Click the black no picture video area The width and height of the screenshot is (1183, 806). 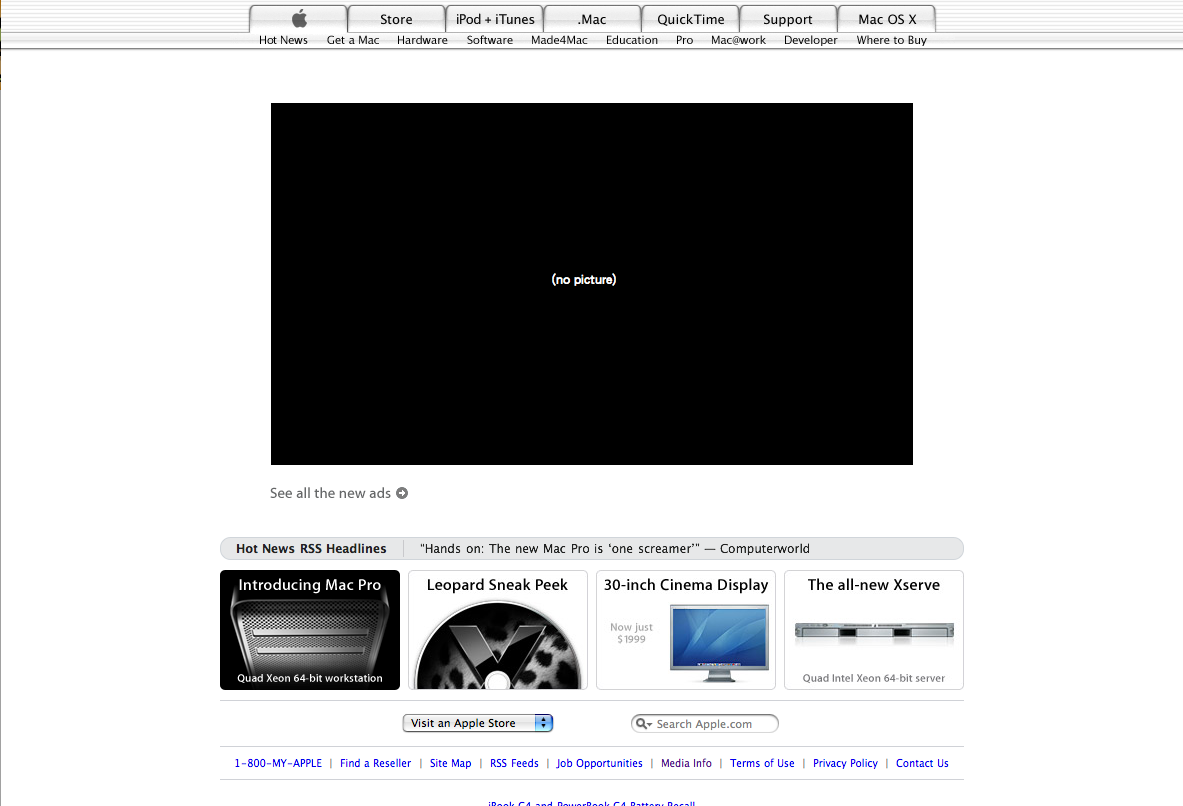592,284
